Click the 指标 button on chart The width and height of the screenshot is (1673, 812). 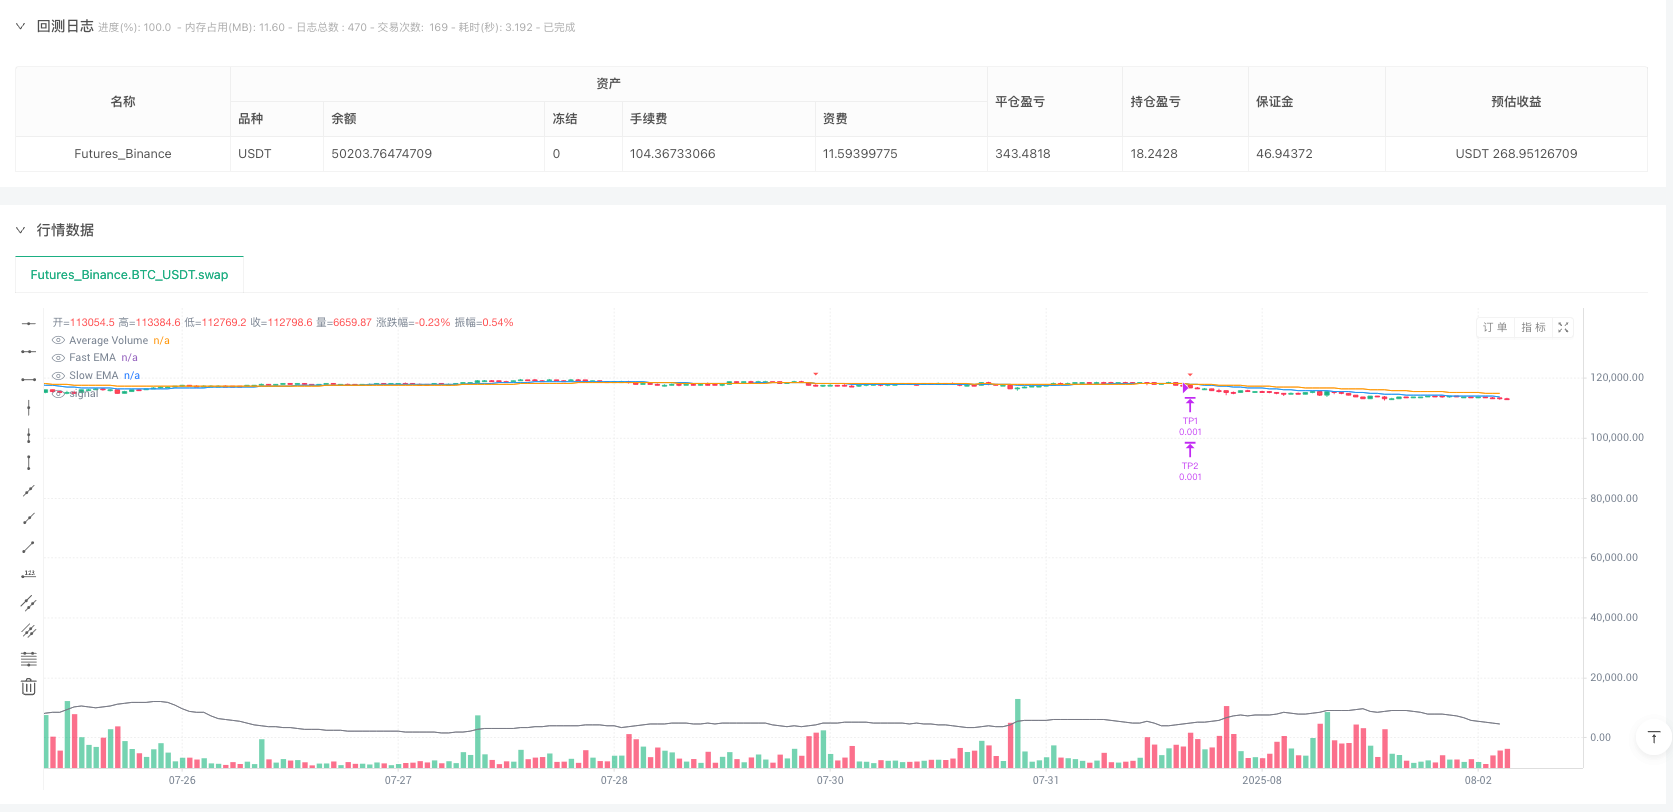pyautogui.click(x=1533, y=327)
